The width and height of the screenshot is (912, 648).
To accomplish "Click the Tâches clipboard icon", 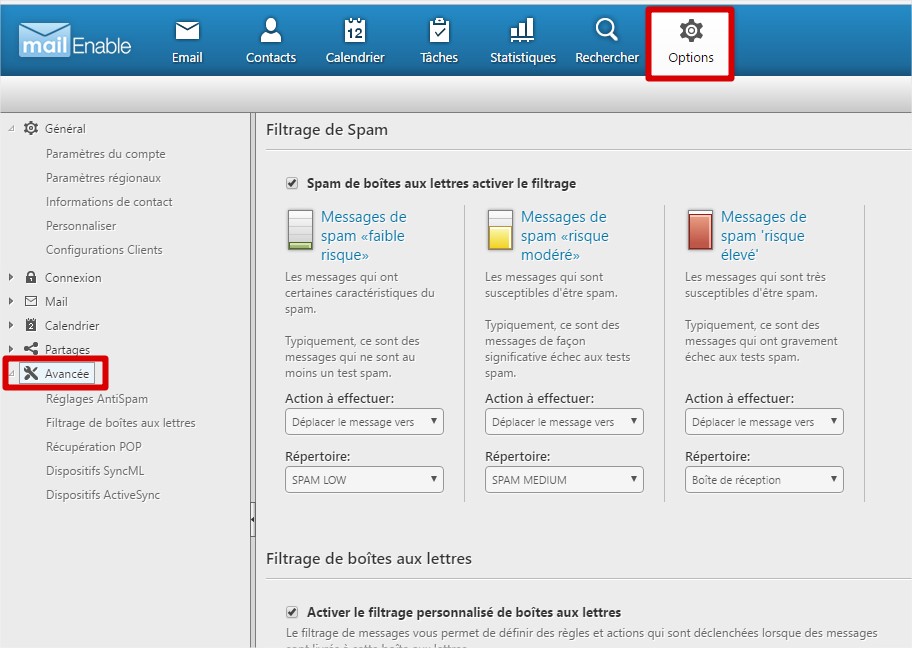I will [x=438, y=31].
